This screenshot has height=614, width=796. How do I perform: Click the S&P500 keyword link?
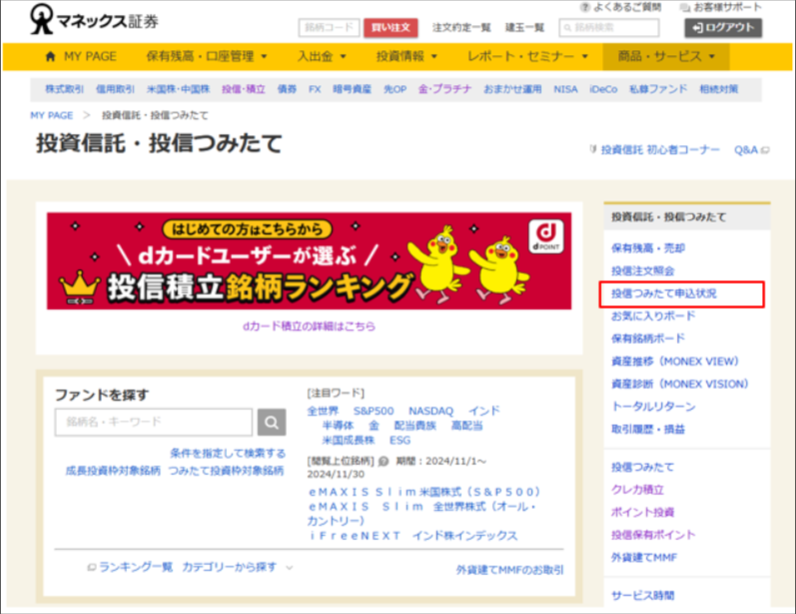pyautogui.click(x=374, y=411)
